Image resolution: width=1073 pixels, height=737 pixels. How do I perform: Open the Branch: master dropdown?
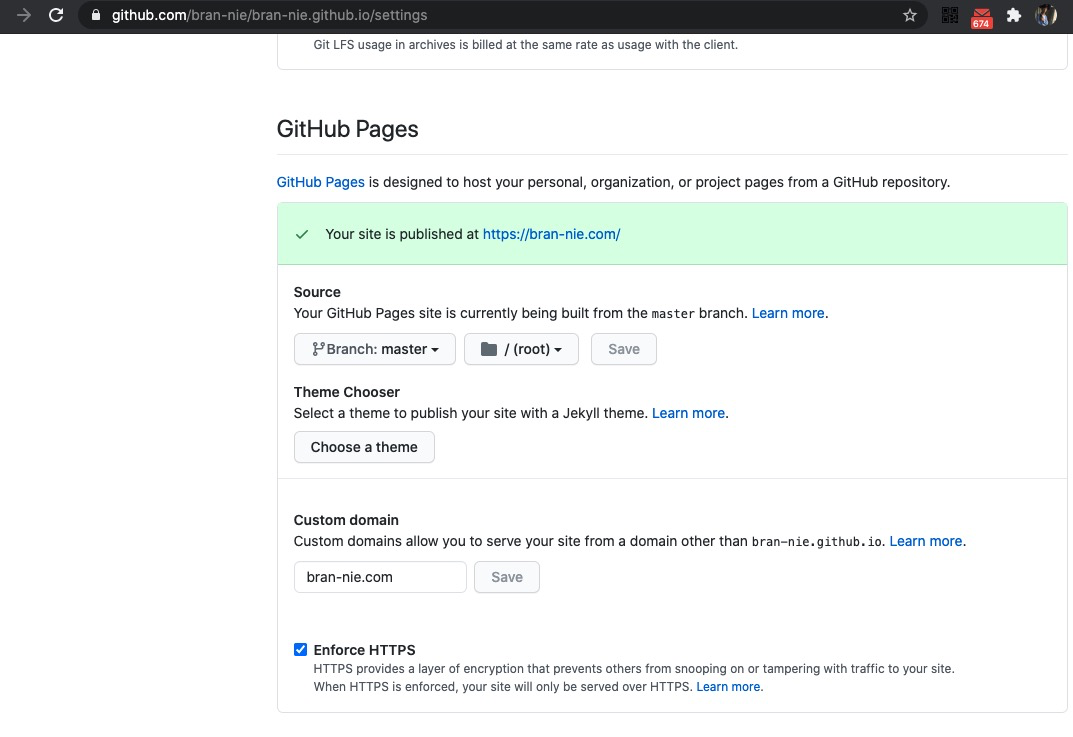click(375, 349)
